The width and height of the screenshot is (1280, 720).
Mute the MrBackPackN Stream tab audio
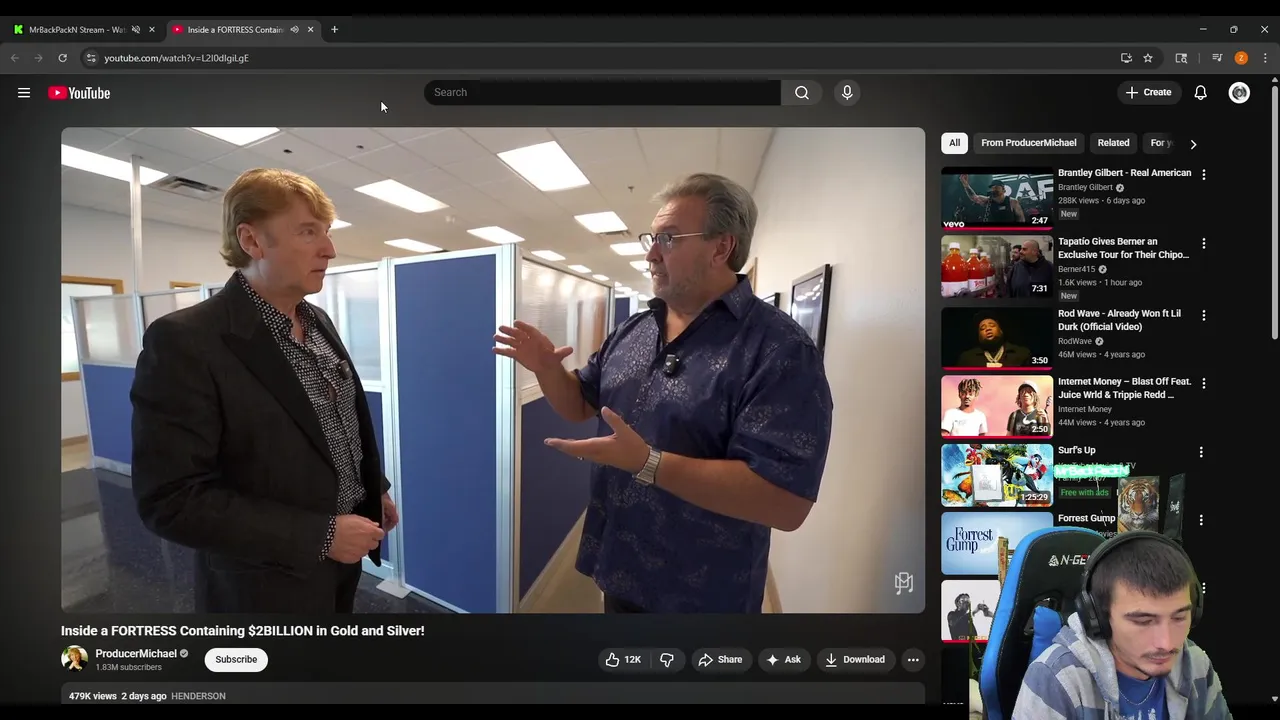[136, 30]
